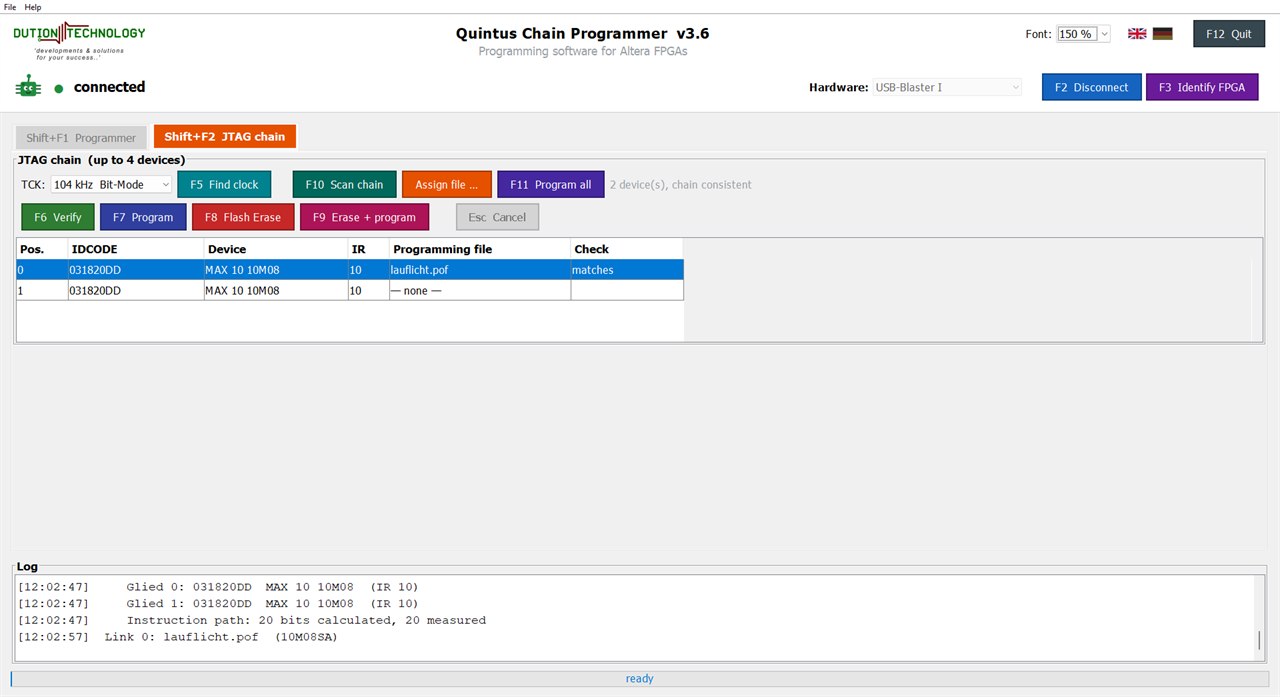Click F3 Identify FPGA button

tap(1202, 87)
